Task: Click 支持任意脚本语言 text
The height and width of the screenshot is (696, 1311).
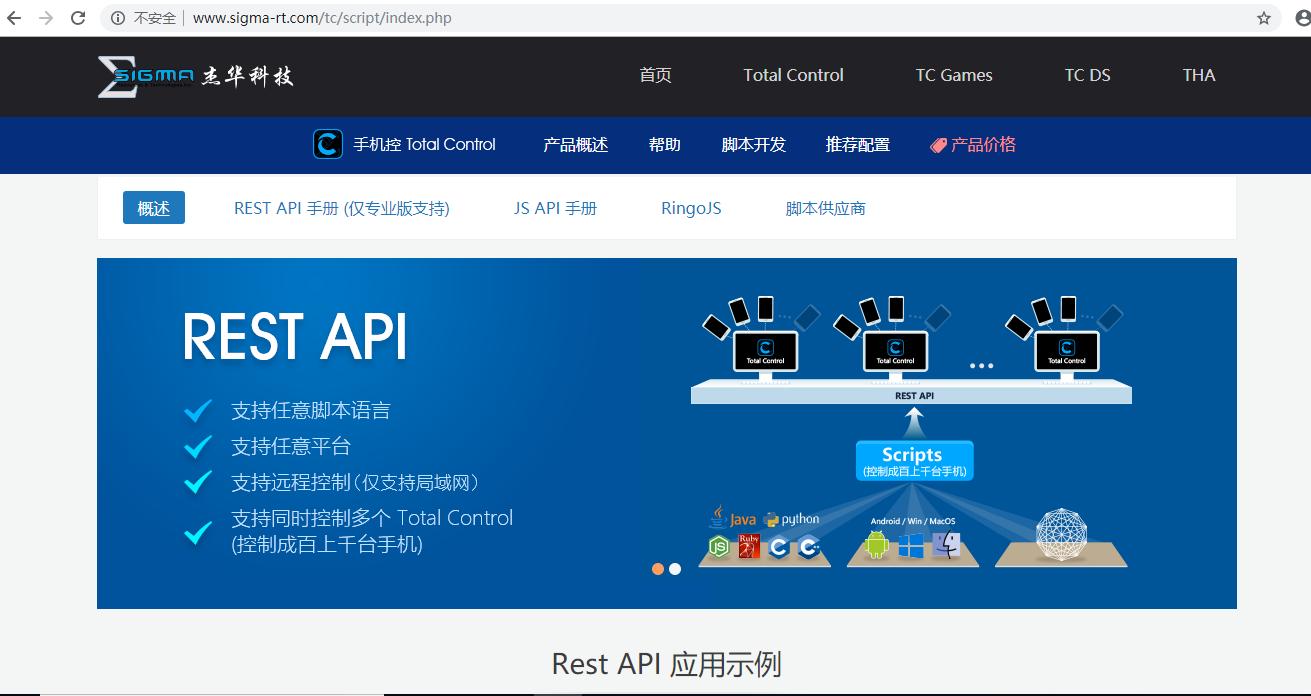Action: pos(311,410)
